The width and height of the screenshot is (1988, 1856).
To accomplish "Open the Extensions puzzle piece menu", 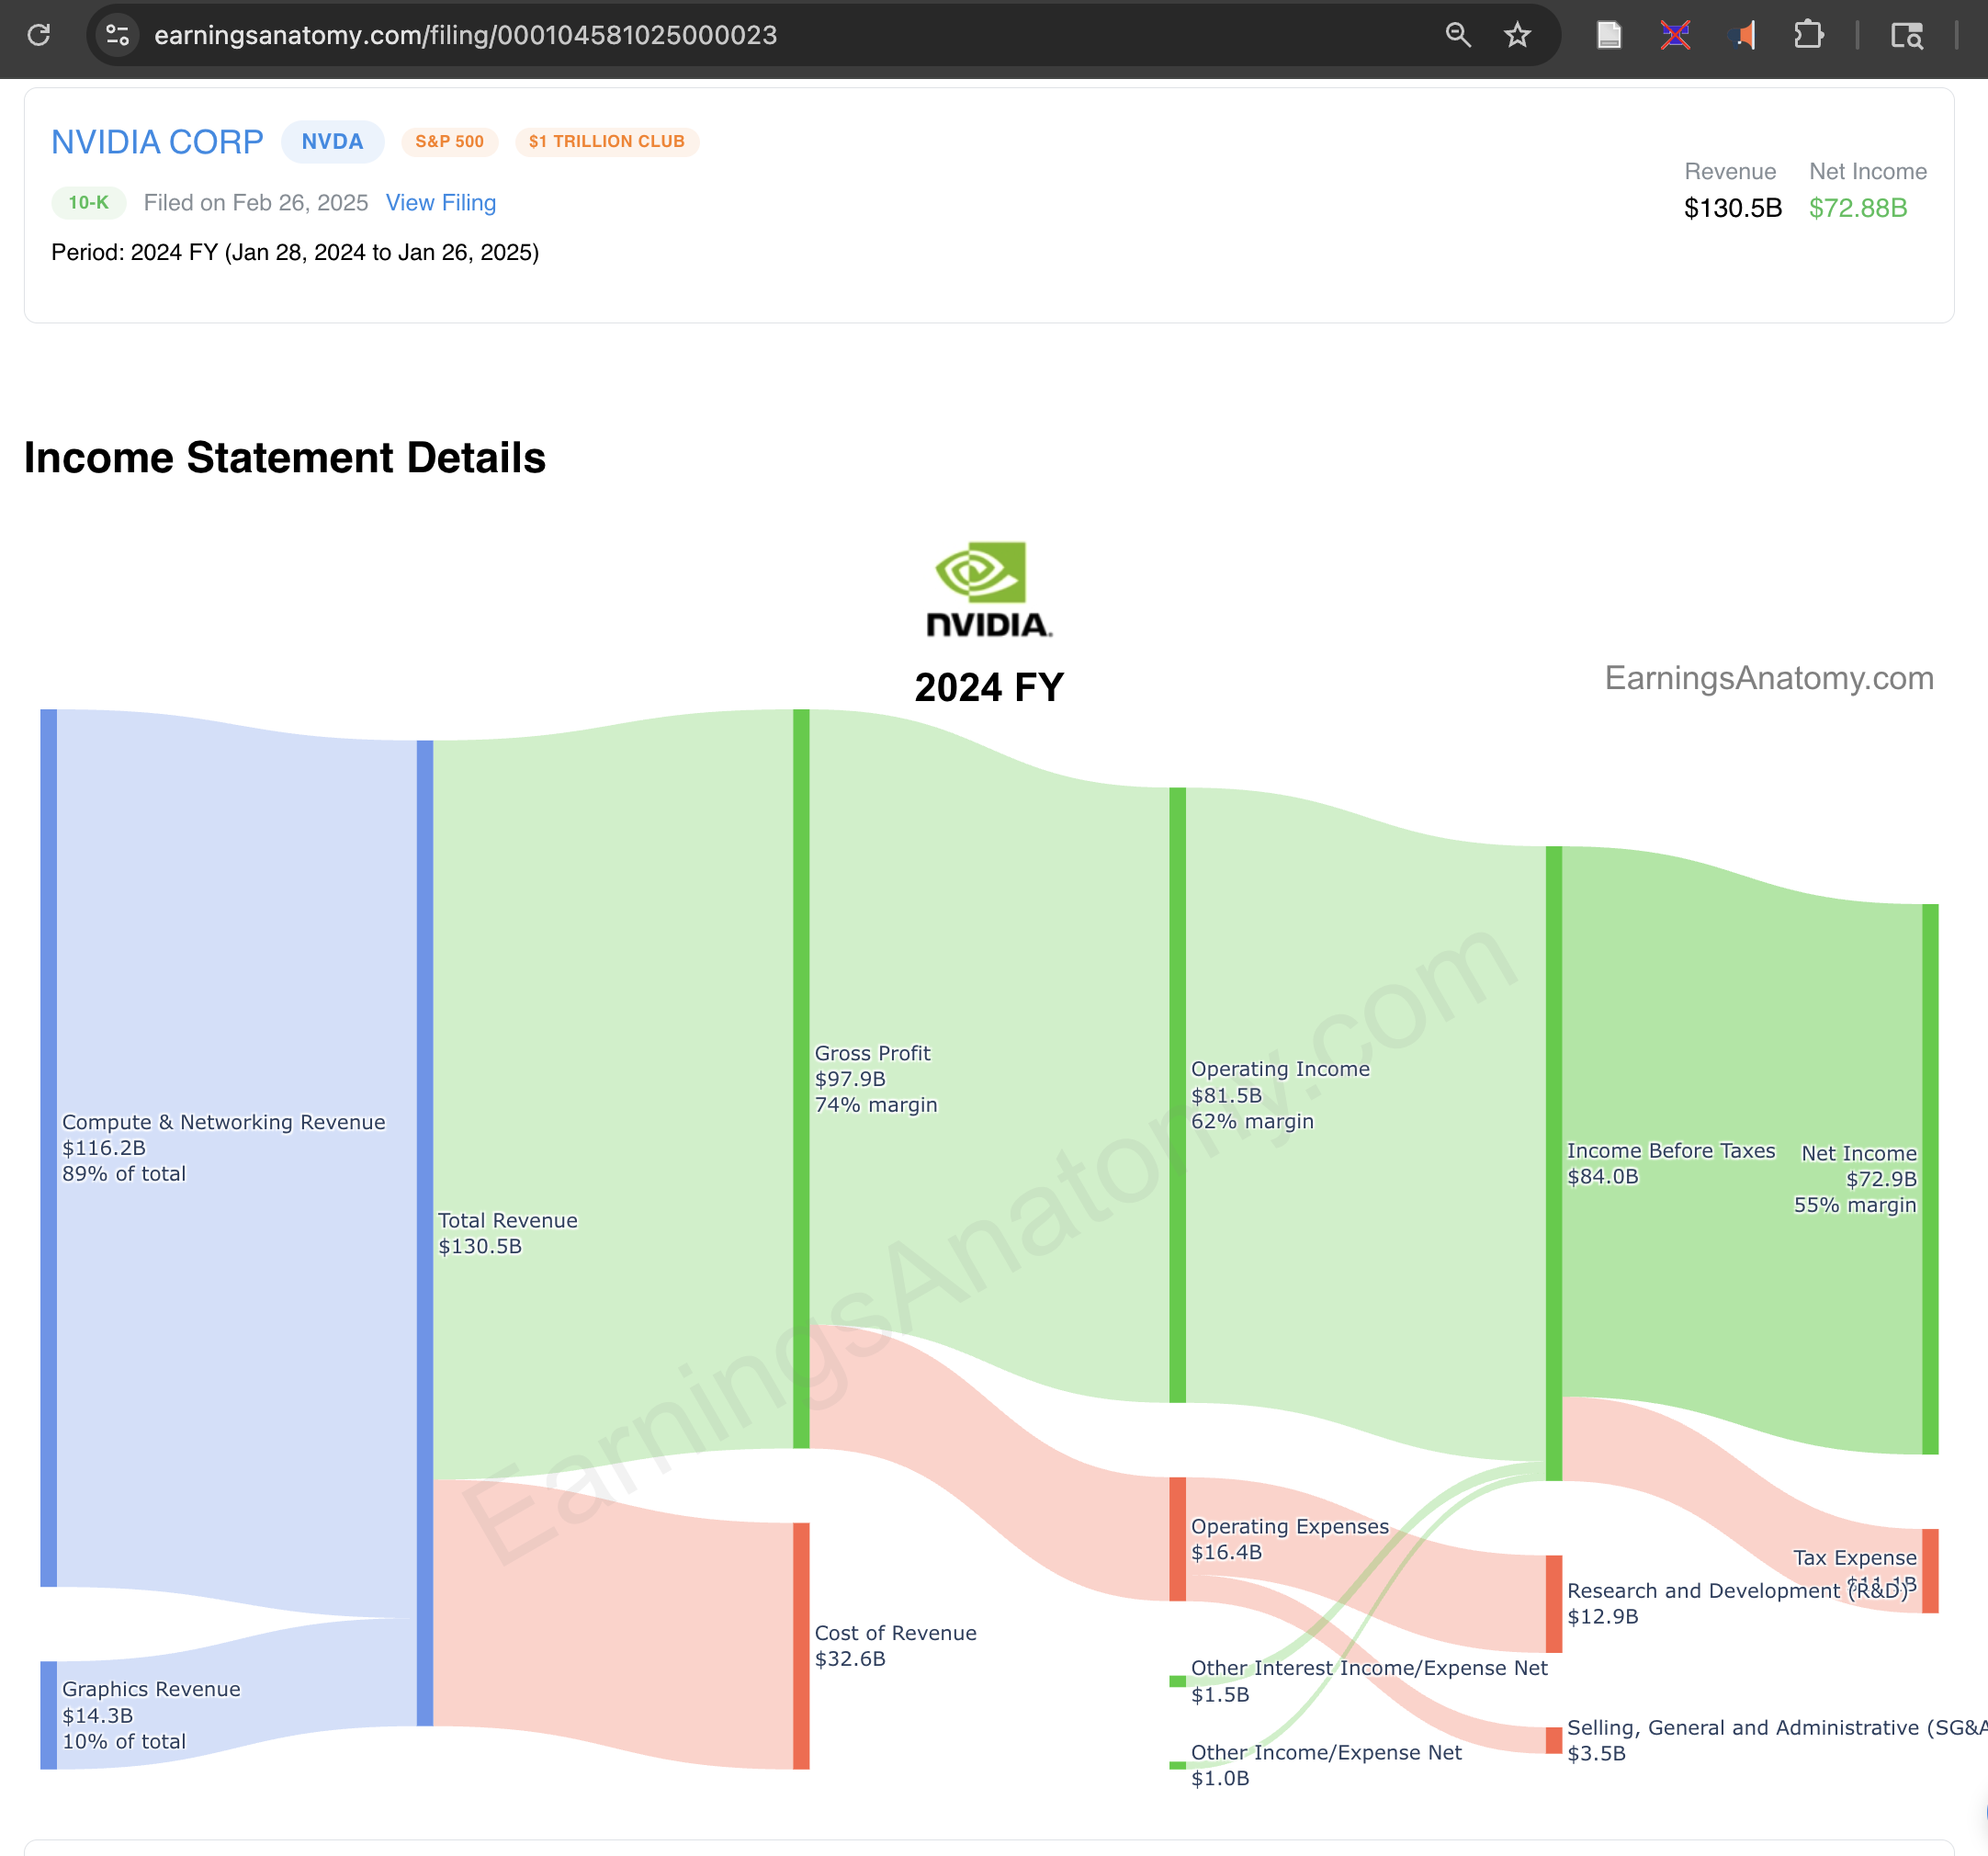I will [x=1808, y=35].
